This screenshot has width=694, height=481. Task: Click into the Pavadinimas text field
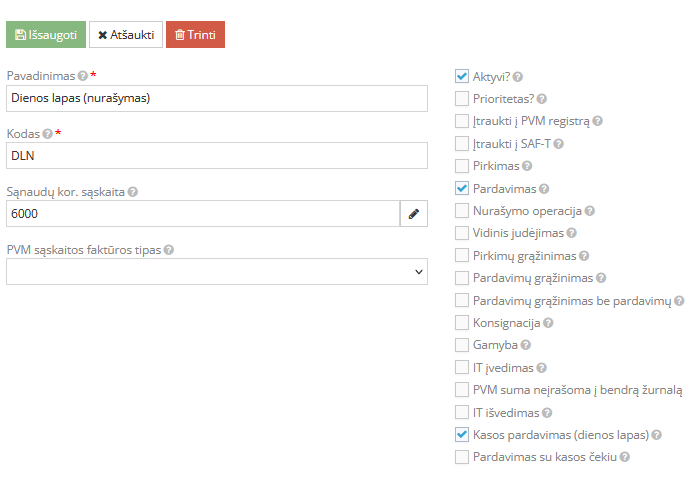click(x=216, y=98)
